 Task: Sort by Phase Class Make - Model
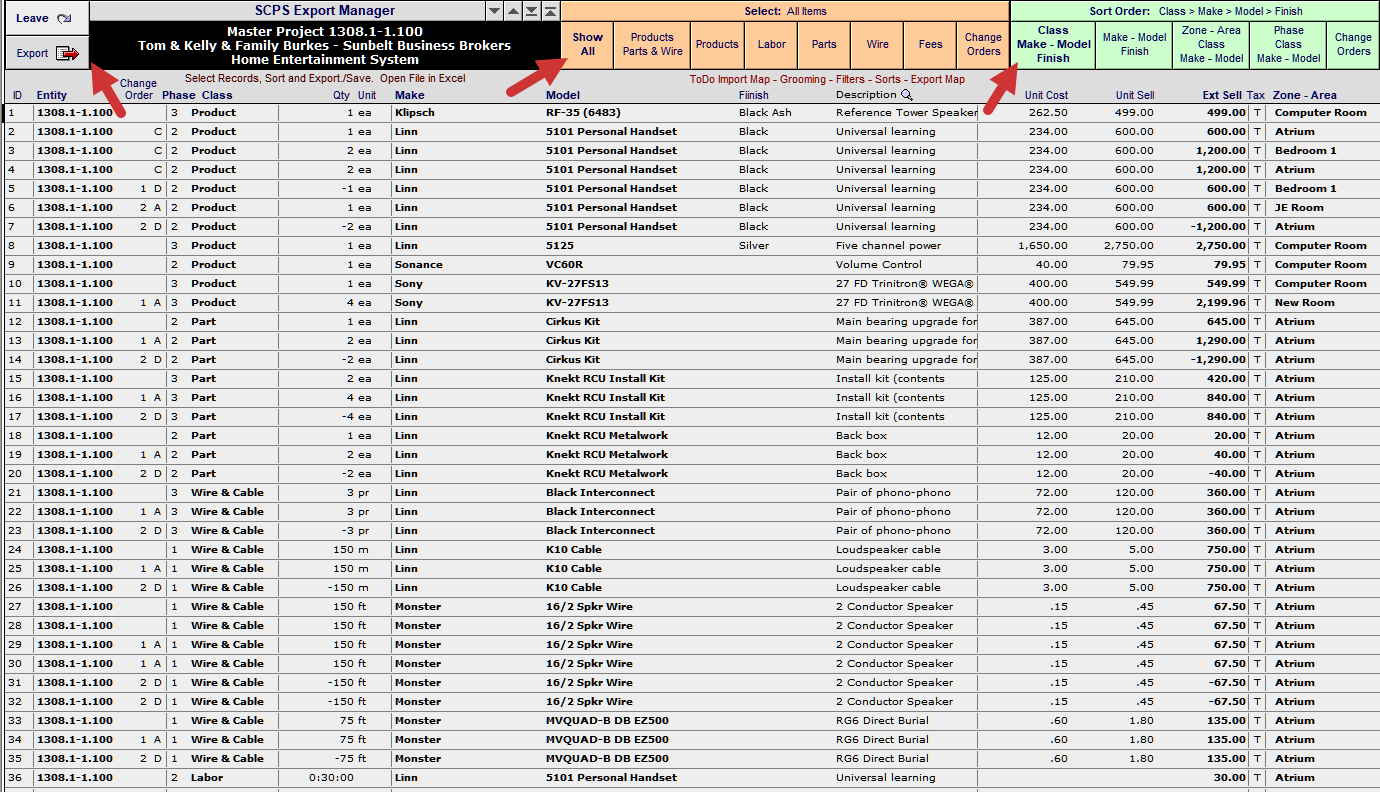1288,44
